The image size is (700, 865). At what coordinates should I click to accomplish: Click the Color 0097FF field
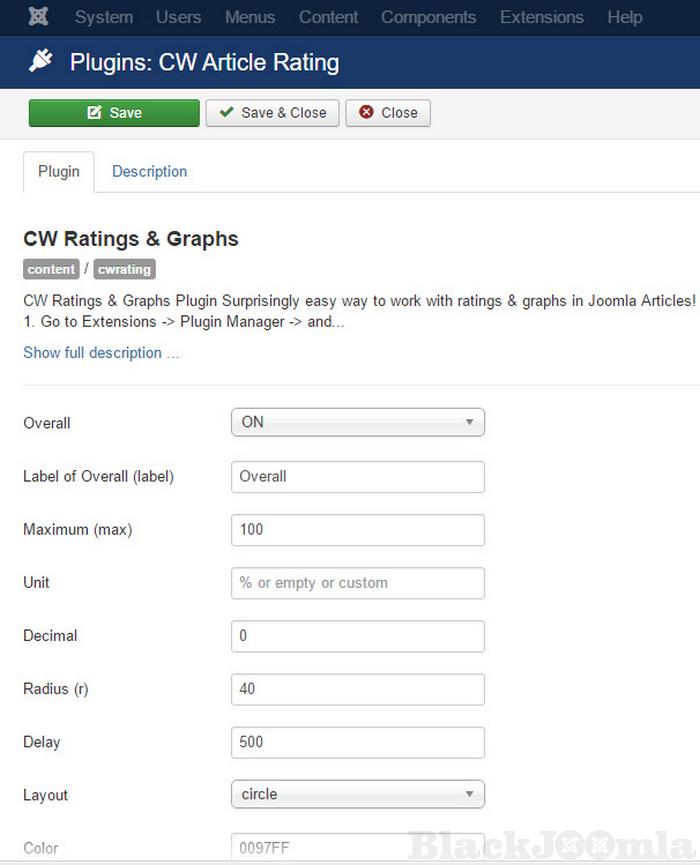coord(357,848)
